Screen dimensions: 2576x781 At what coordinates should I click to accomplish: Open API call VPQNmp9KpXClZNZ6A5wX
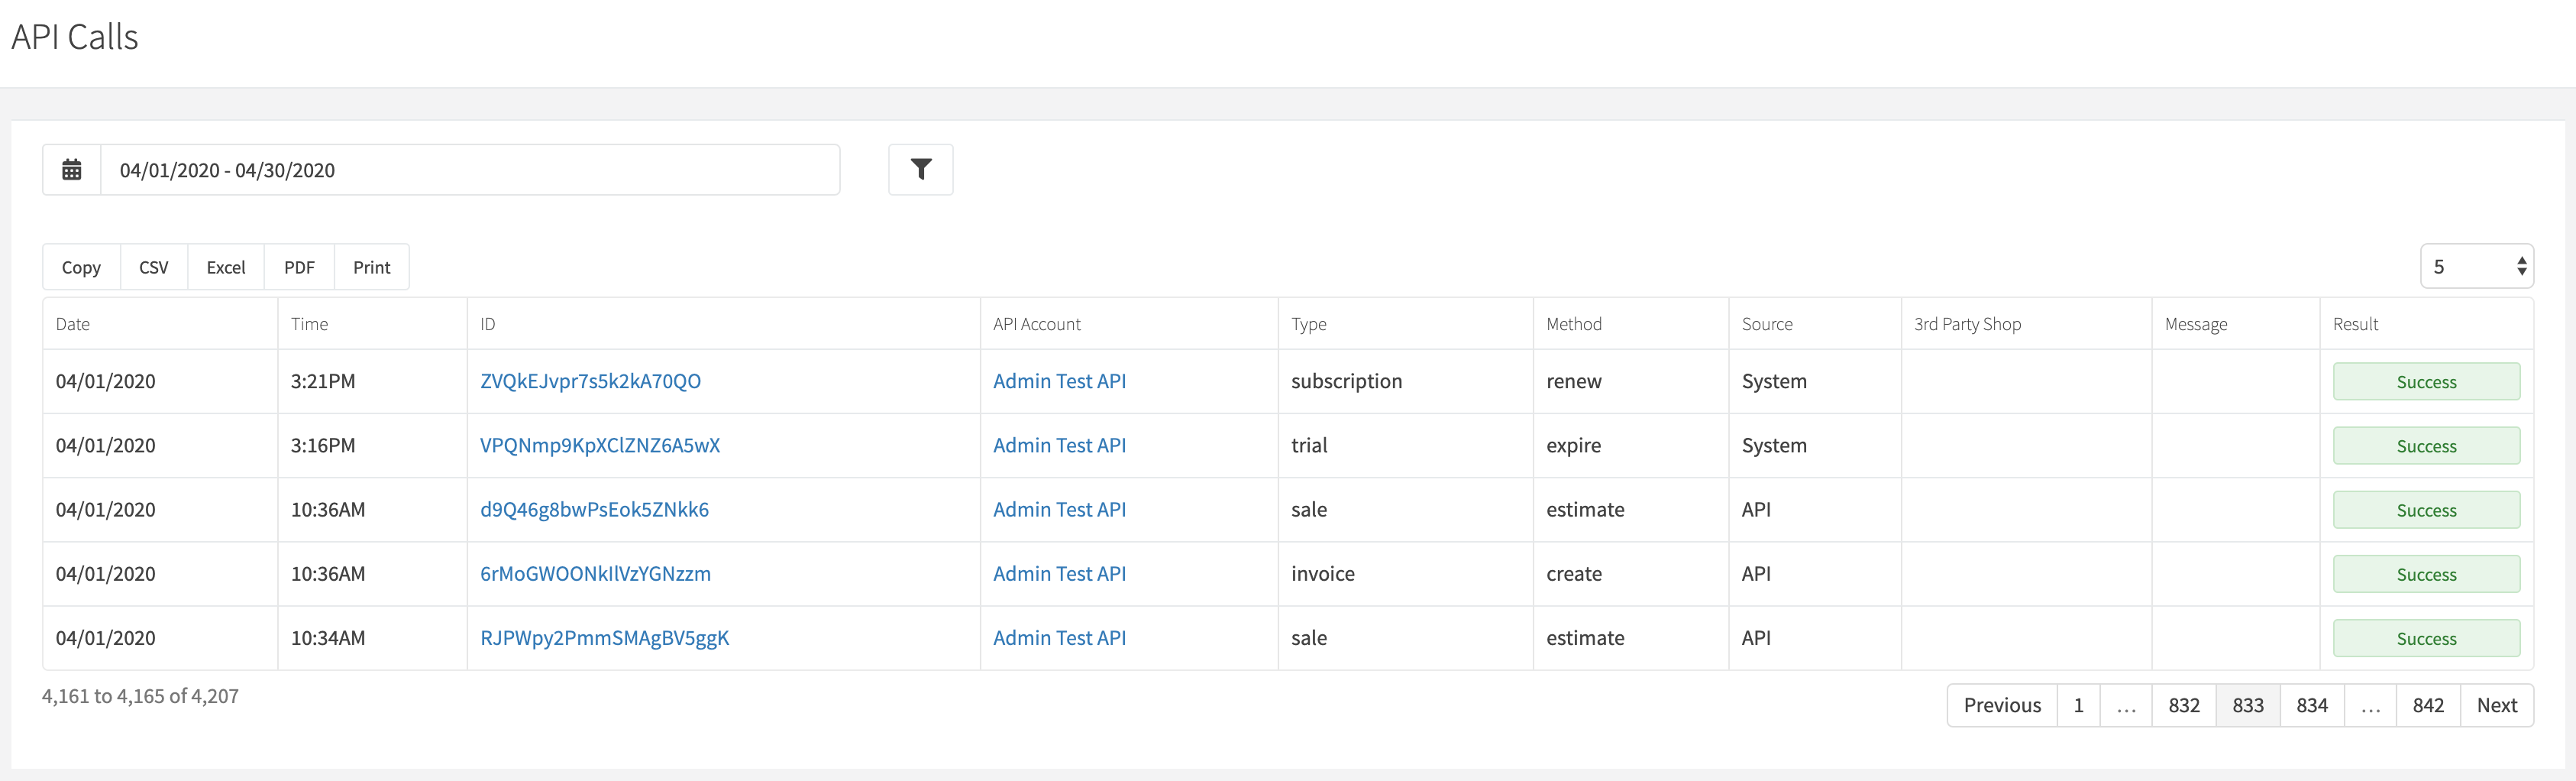pyautogui.click(x=600, y=445)
